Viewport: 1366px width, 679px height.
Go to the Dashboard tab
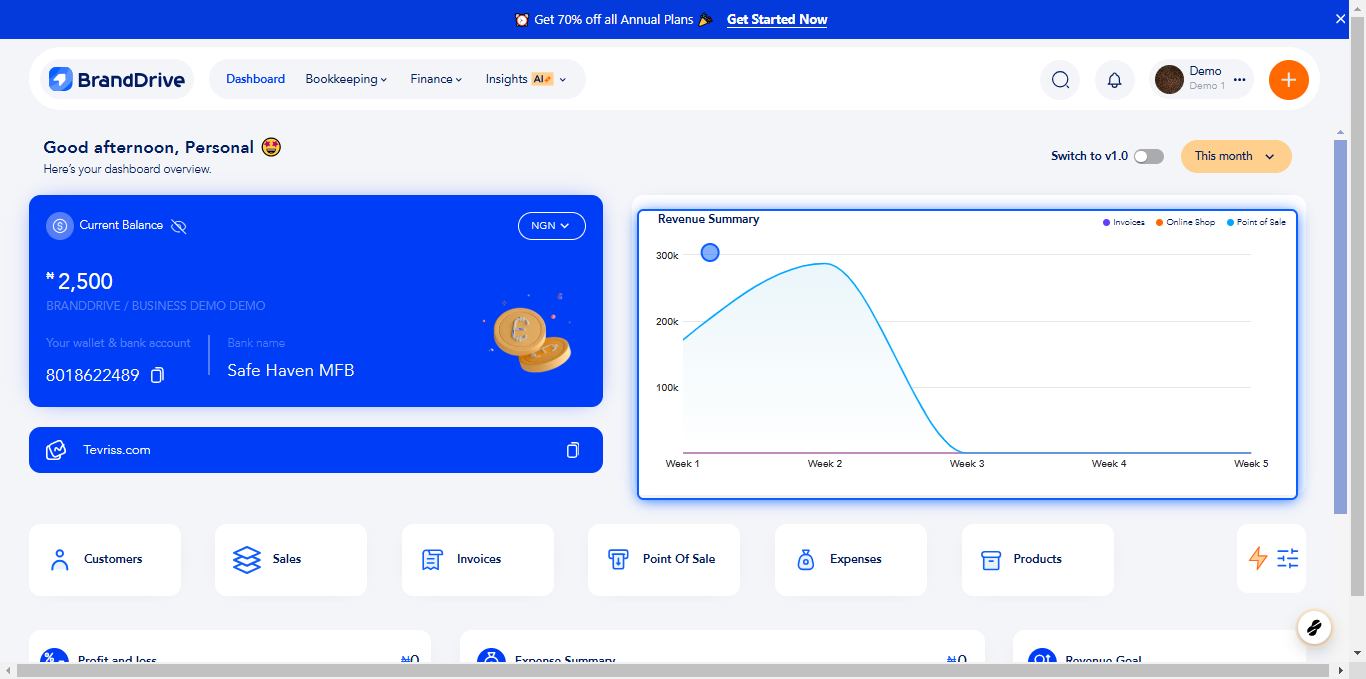click(x=255, y=79)
